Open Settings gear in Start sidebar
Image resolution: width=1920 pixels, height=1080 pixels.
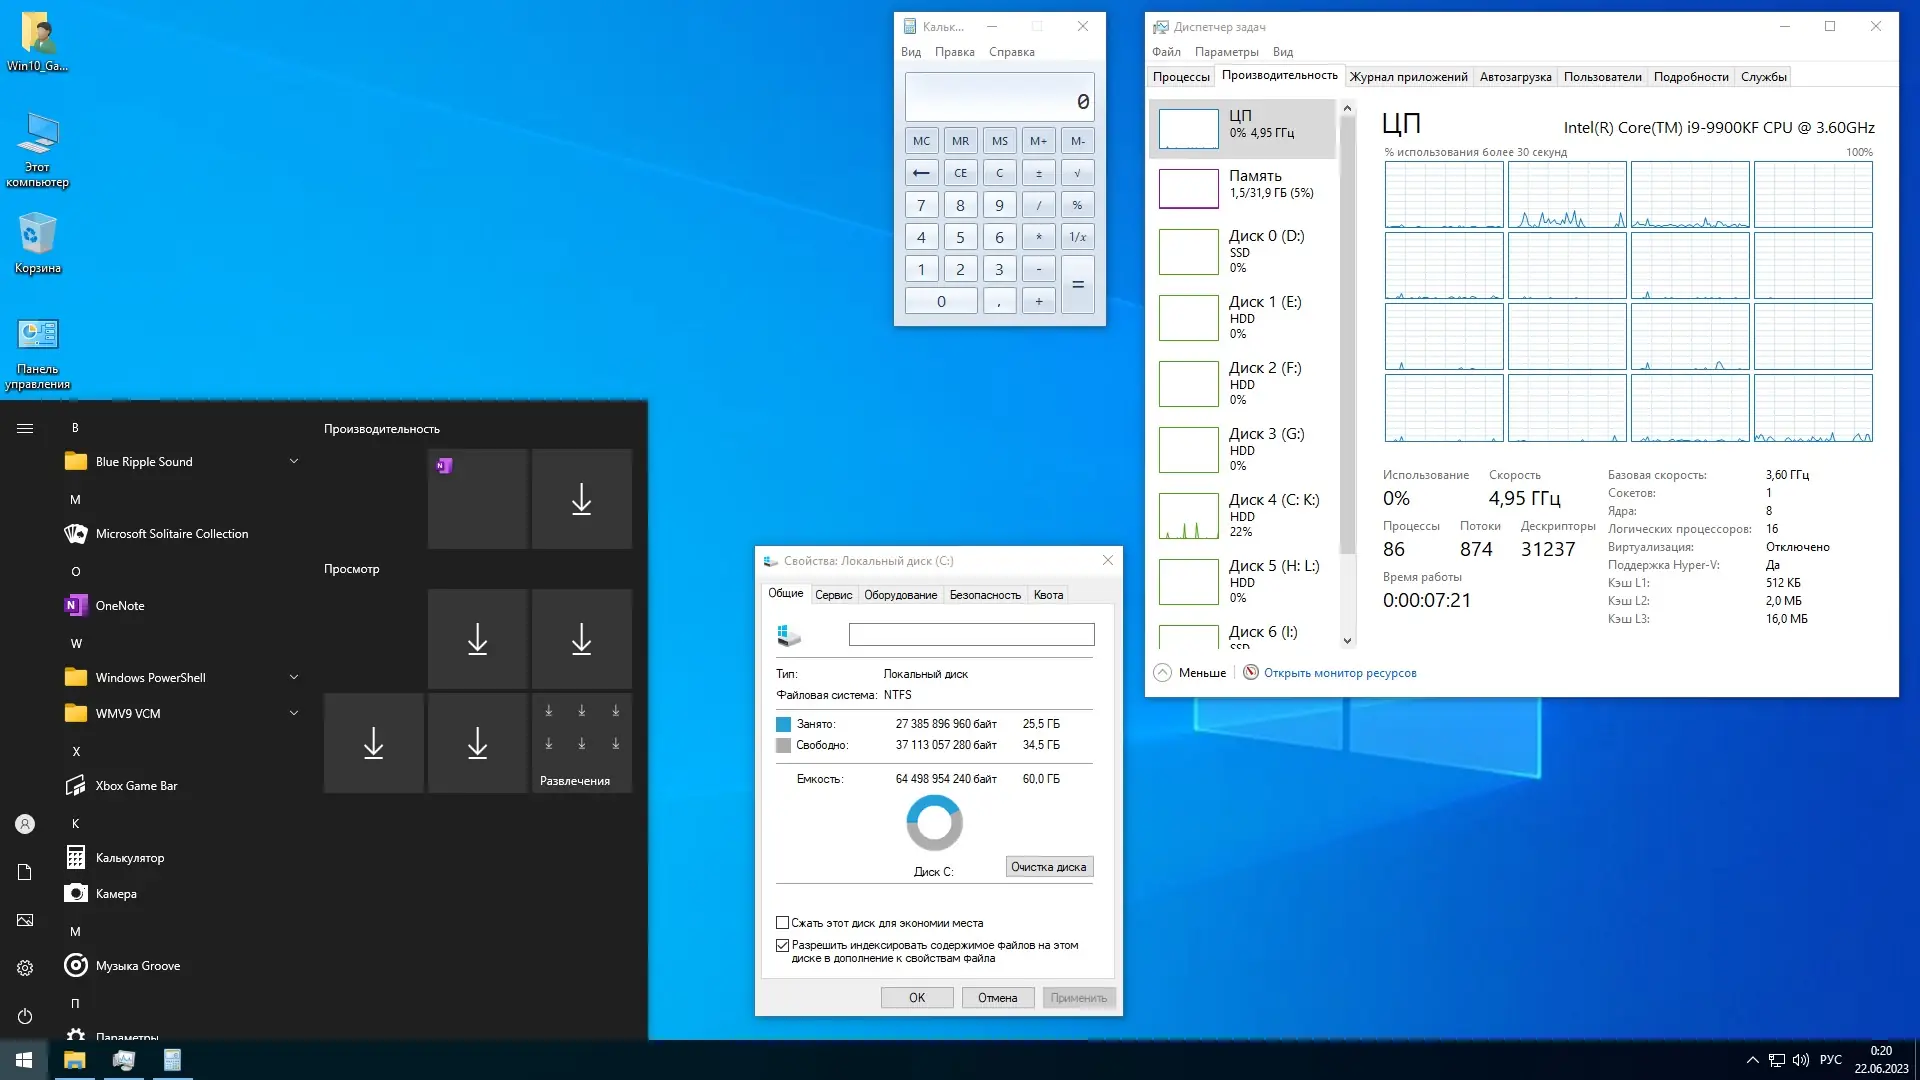(25, 968)
